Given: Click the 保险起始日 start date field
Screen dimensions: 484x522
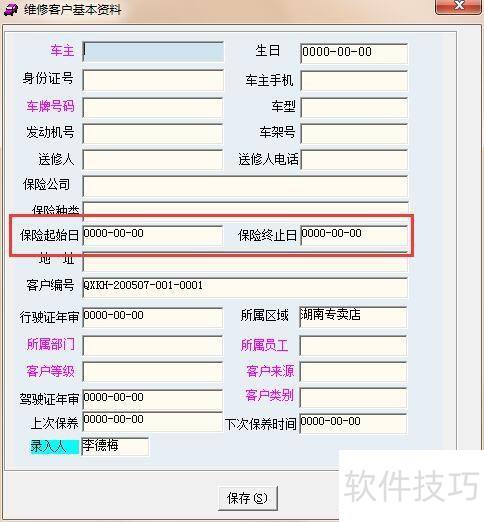Looking at the screenshot, I should click(x=153, y=235).
